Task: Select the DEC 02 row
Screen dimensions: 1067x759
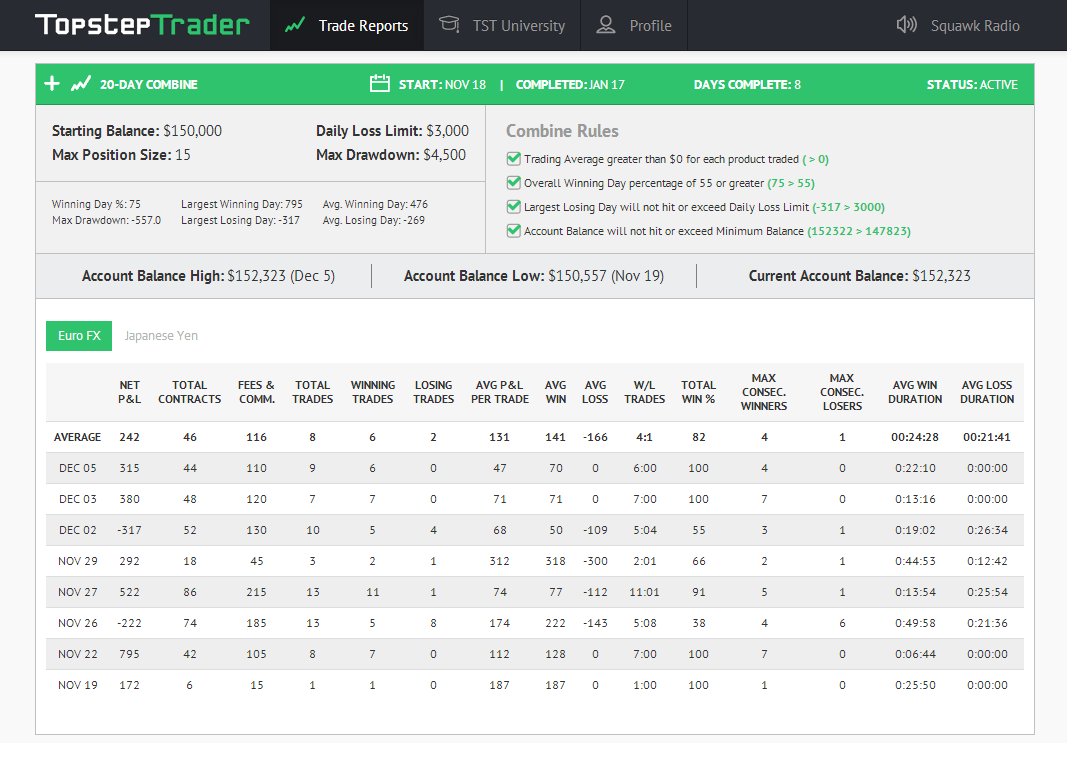Action: click(x=535, y=530)
